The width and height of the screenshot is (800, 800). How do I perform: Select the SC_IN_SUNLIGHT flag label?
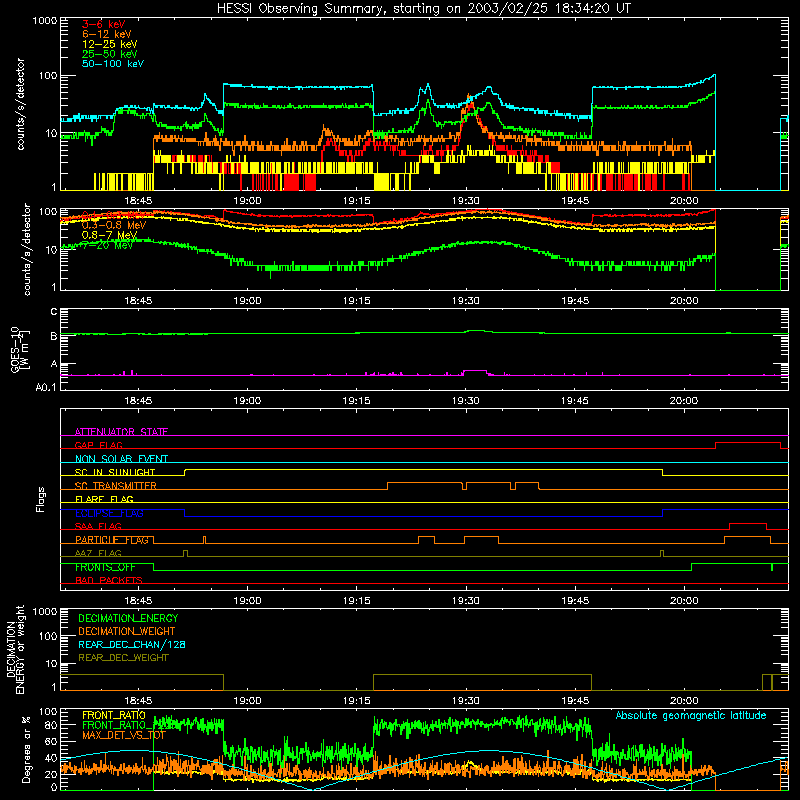pyautogui.click(x=115, y=472)
